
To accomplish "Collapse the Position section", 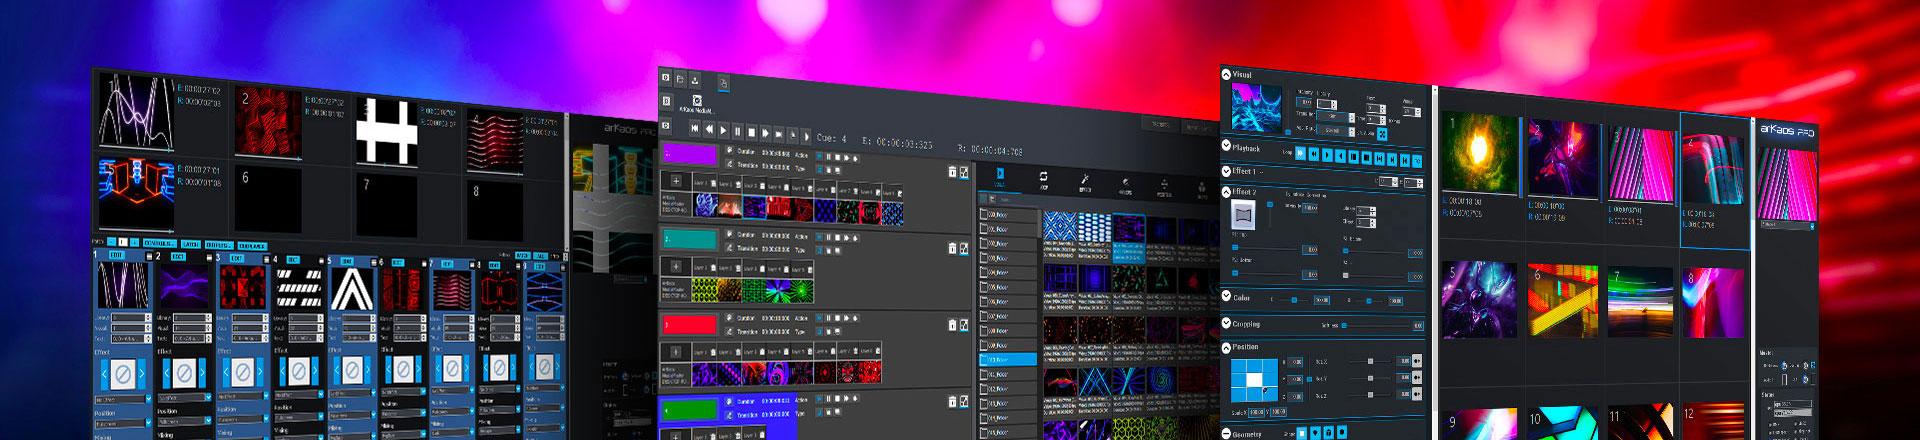I will coord(1226,346).
